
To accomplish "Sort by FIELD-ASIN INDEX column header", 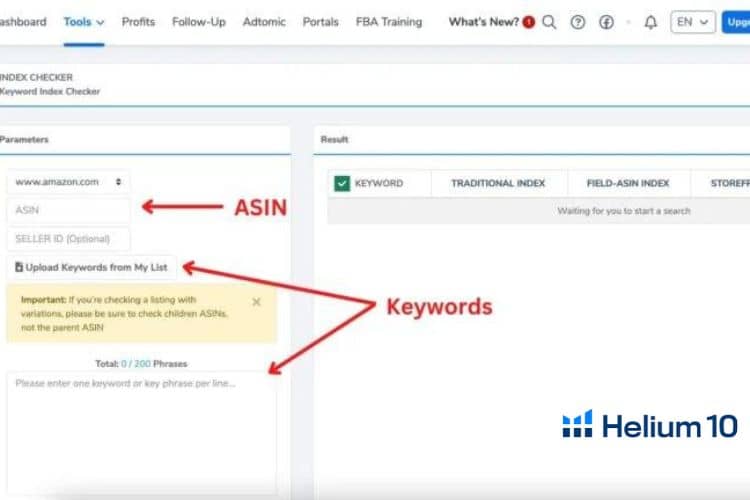I will [x=628, y=183].
